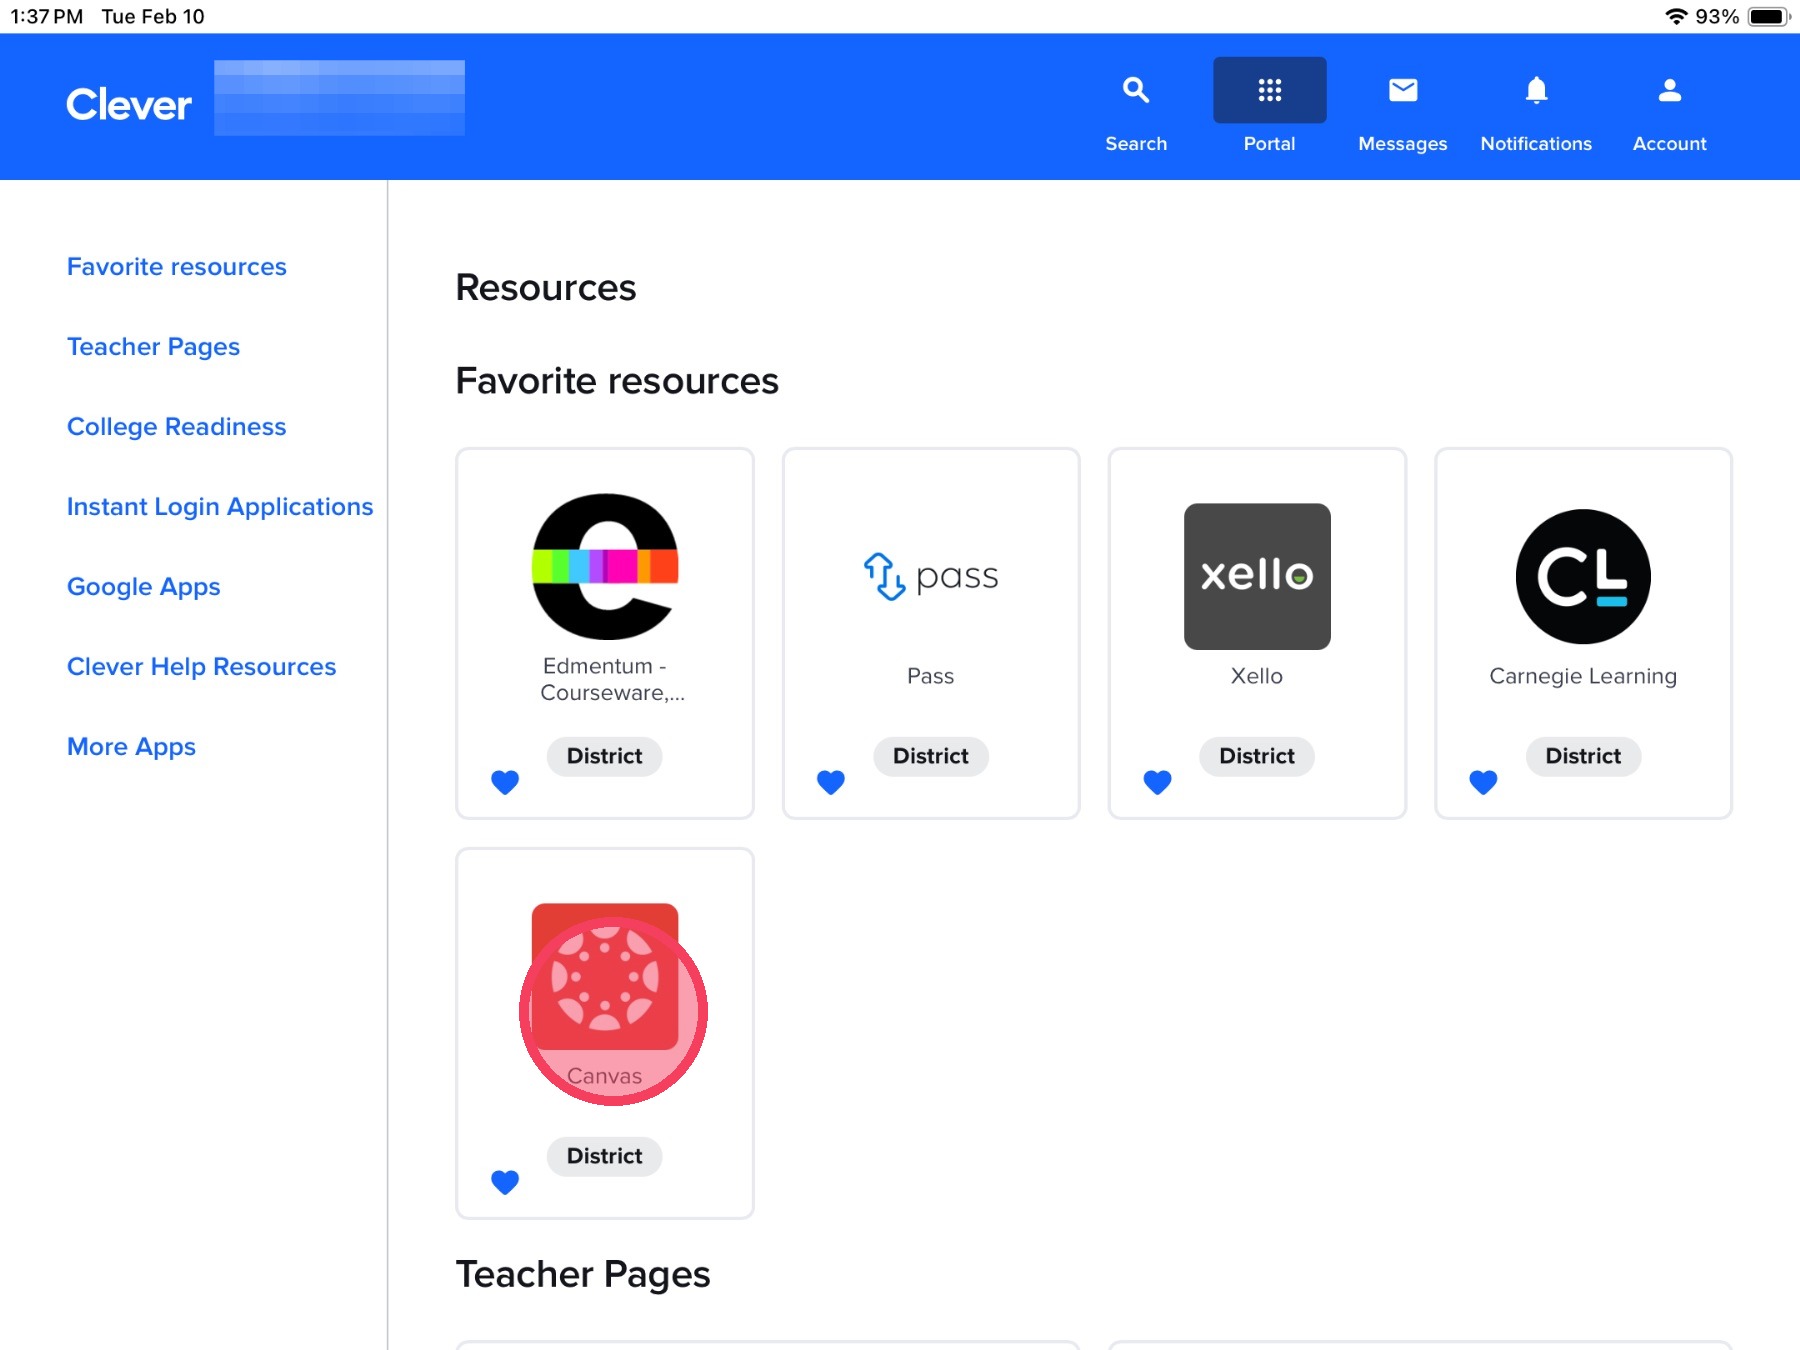Tap the 1:37 PM clock in status bar
Image resolution: width=1800 pixels, height=1350 pixels.
coord(47,16)
